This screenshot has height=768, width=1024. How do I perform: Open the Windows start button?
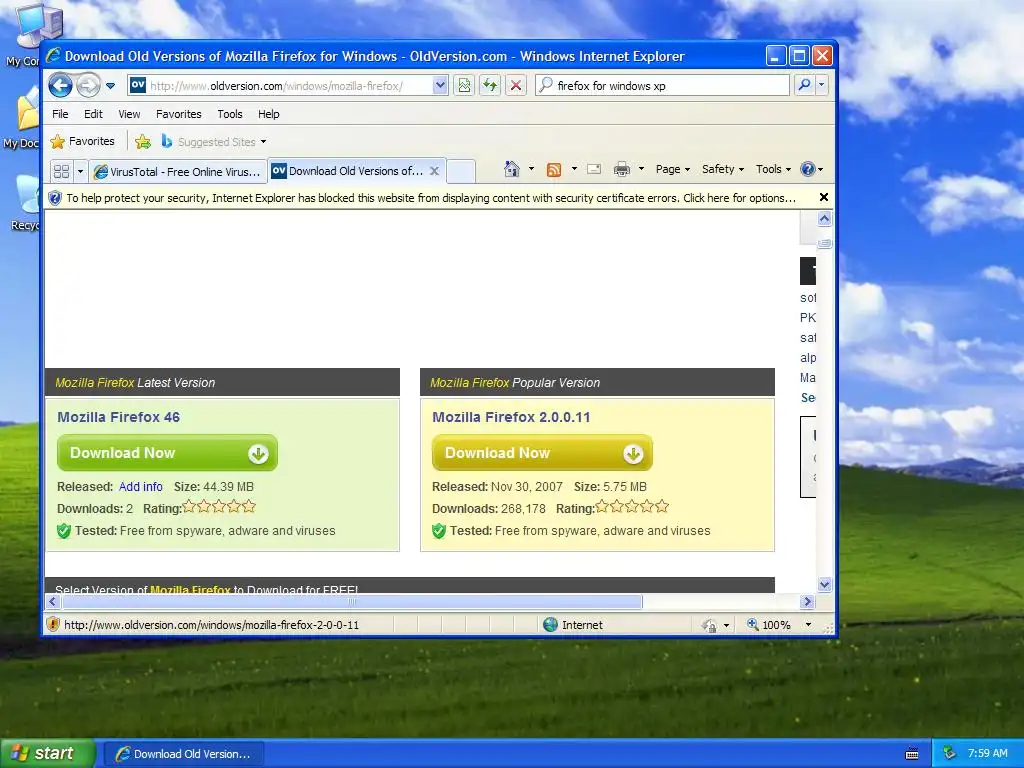47,754
